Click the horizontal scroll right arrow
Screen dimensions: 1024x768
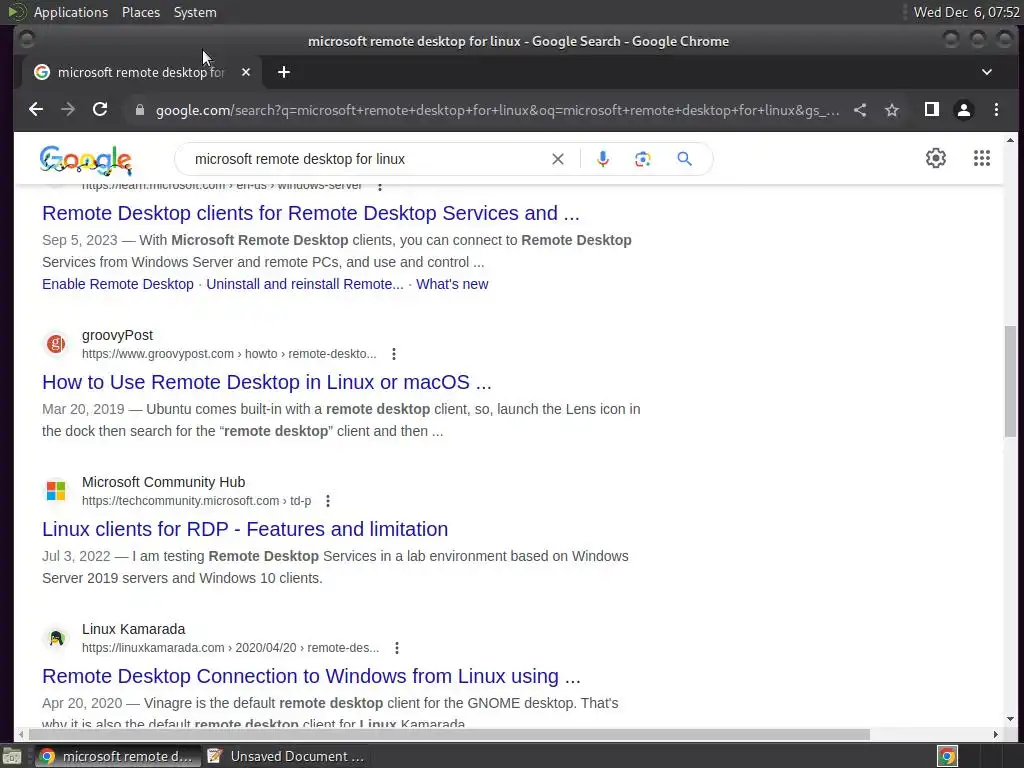[x=996, y=735]
